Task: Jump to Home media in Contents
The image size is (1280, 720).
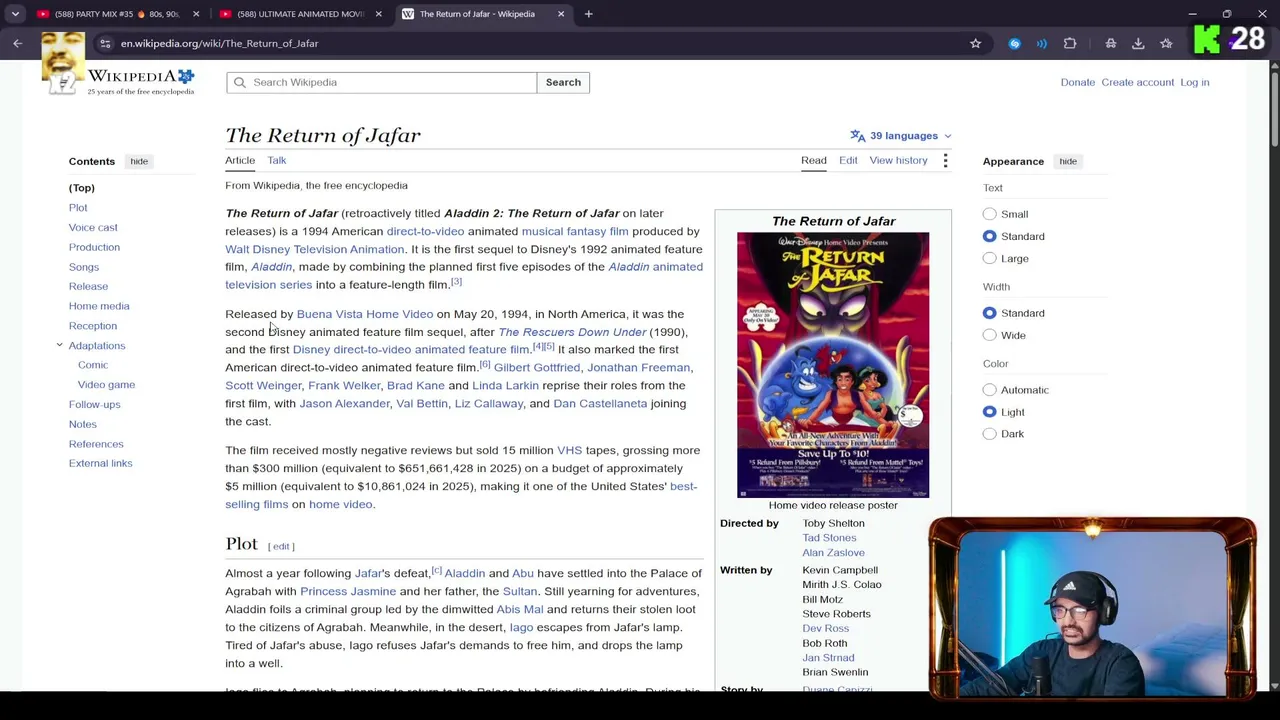Action: click(x=99, y=306)
